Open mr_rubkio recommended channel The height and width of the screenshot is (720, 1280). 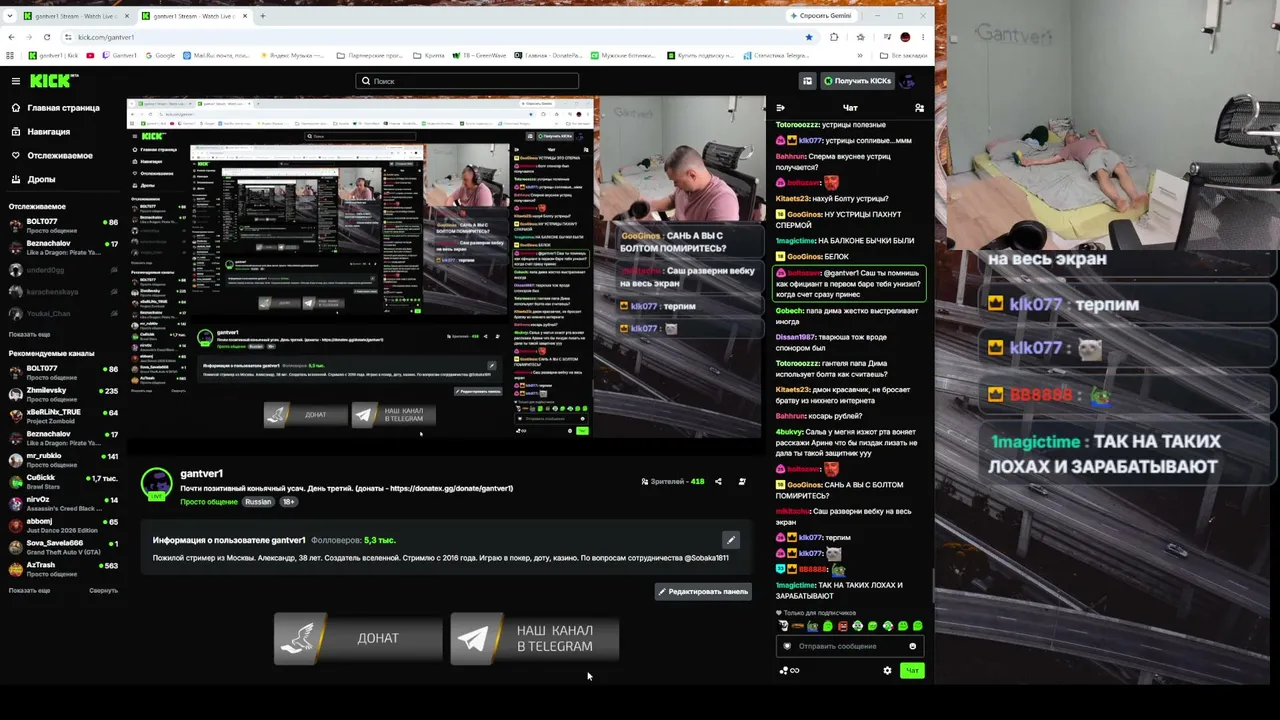pyautogui.click(x=63, y=460)
